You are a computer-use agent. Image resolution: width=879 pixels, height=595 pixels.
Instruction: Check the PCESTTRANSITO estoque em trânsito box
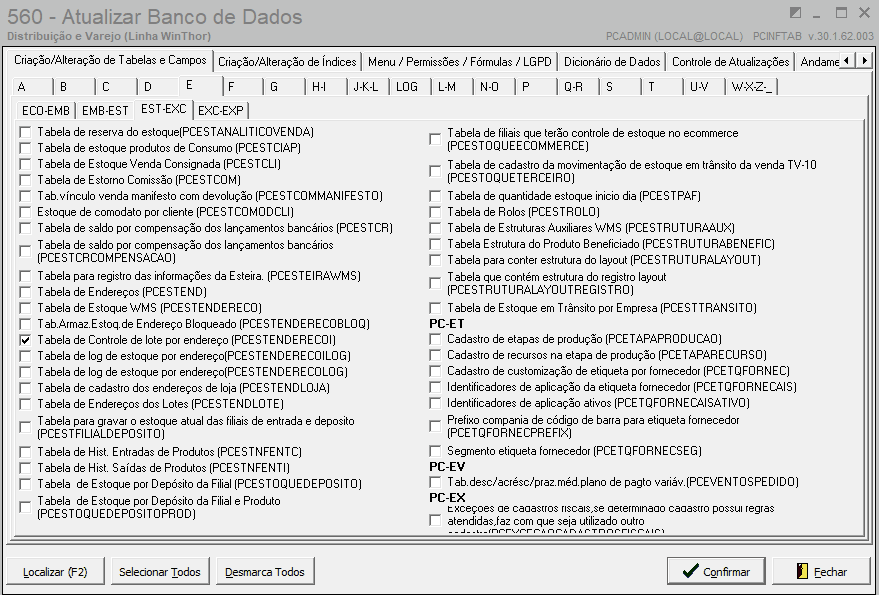[435, 308]
